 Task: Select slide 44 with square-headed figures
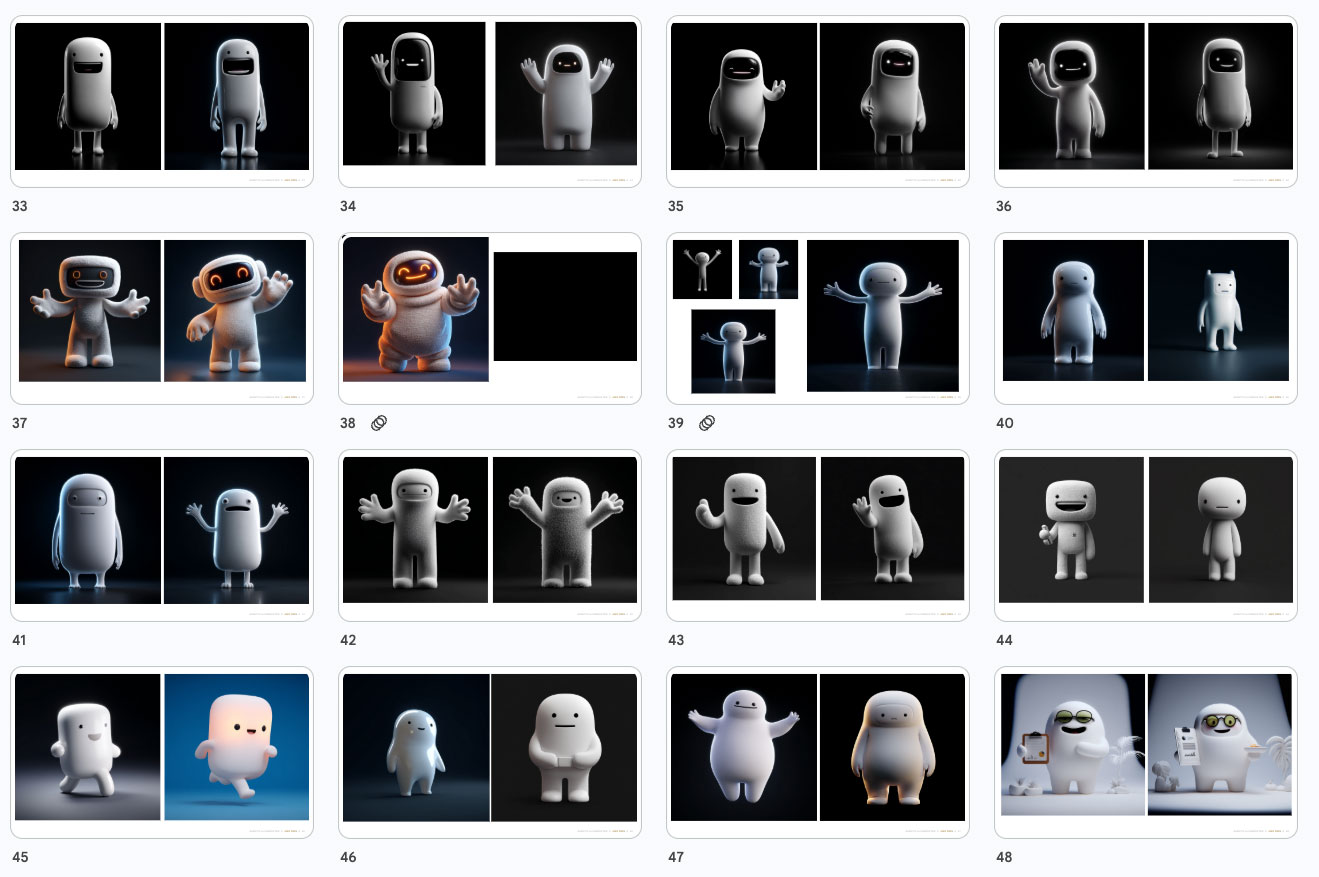pos(1146,535)
